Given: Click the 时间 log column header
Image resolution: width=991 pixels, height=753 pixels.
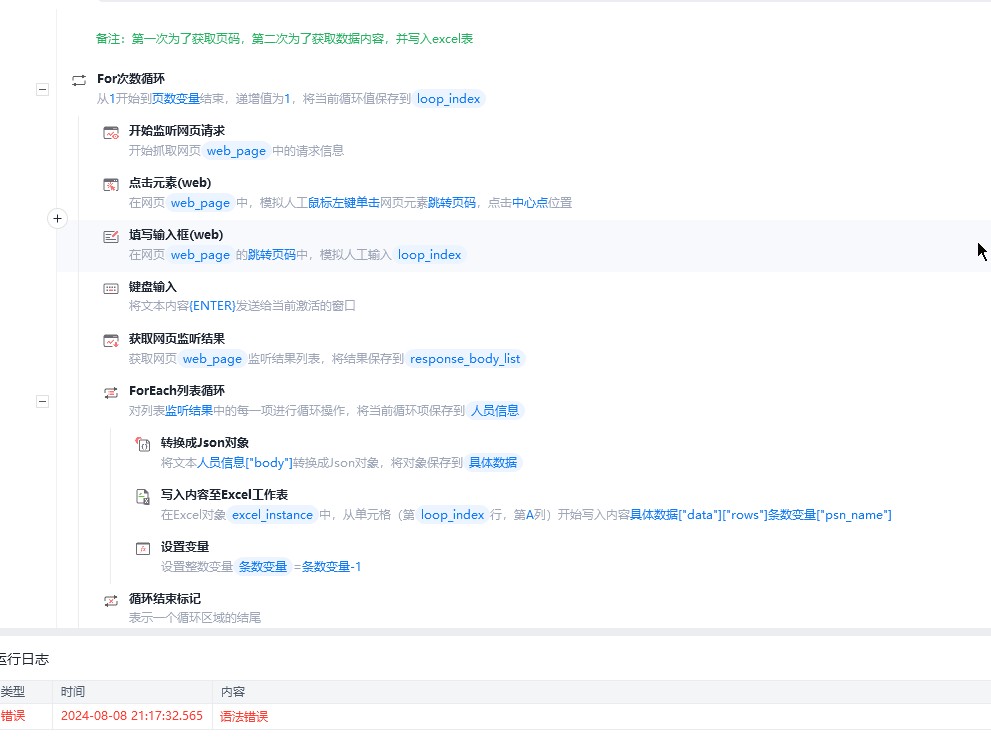Looking at the screenshot, I should coord(73,692).
